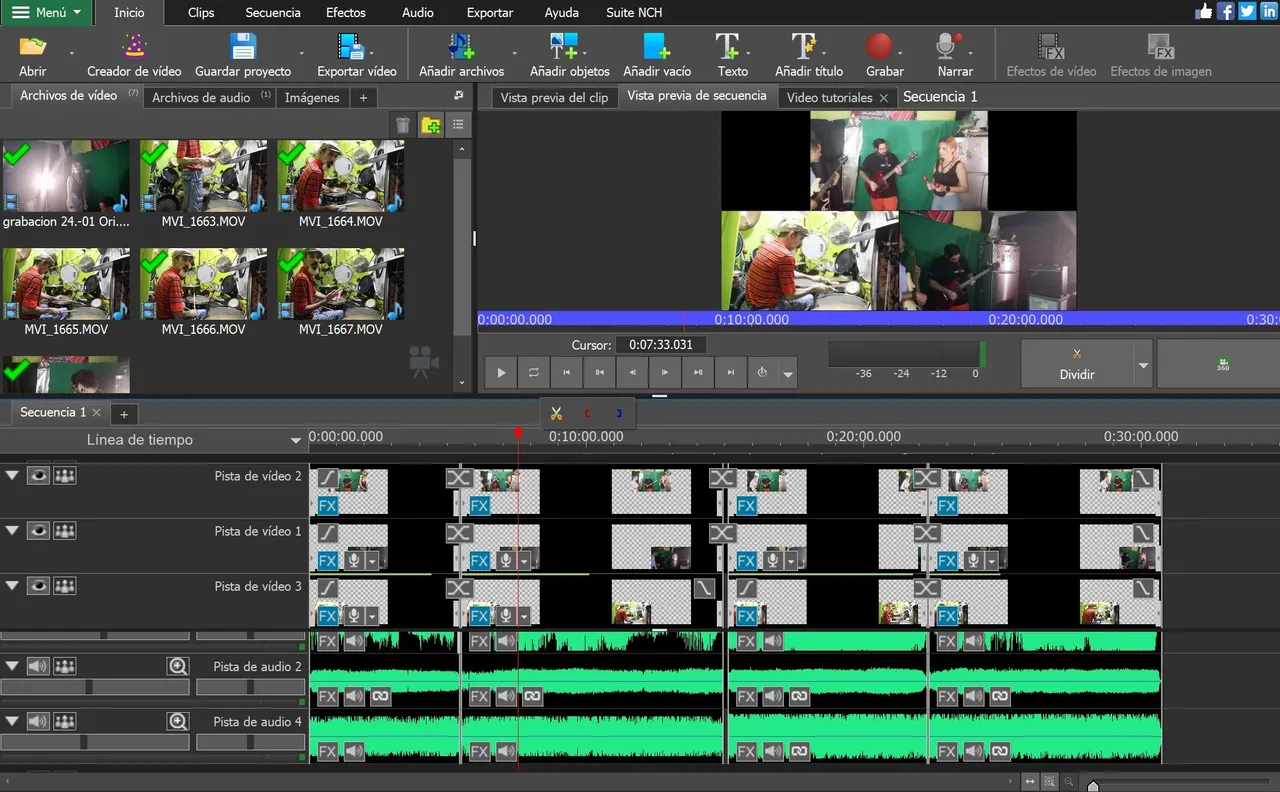This screenshot has width=1280, height=792.
Task: Collapse Pista de vídeo 1 track
Action: 12,531
